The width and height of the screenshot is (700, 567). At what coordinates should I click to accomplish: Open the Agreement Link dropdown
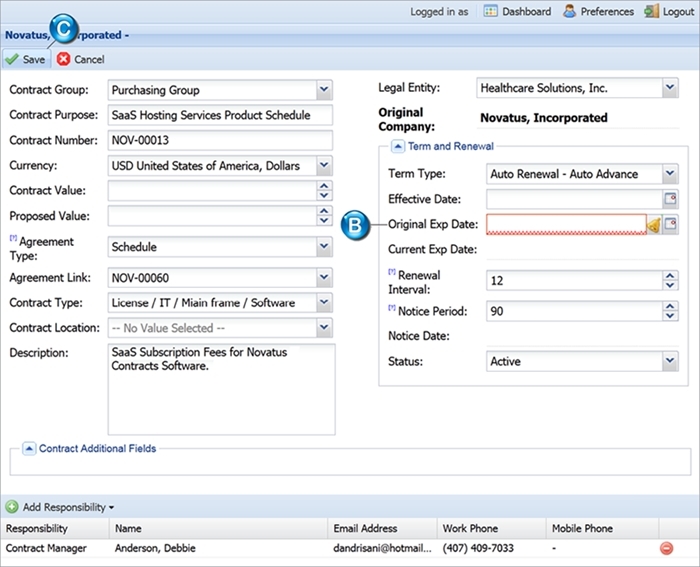(324, 278)
